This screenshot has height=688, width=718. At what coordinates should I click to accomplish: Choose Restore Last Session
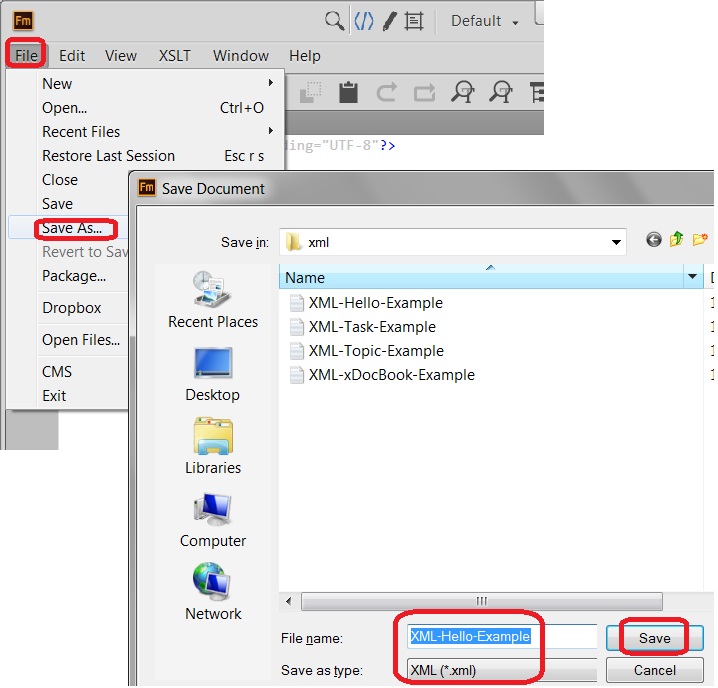click(x=146, y=156)
